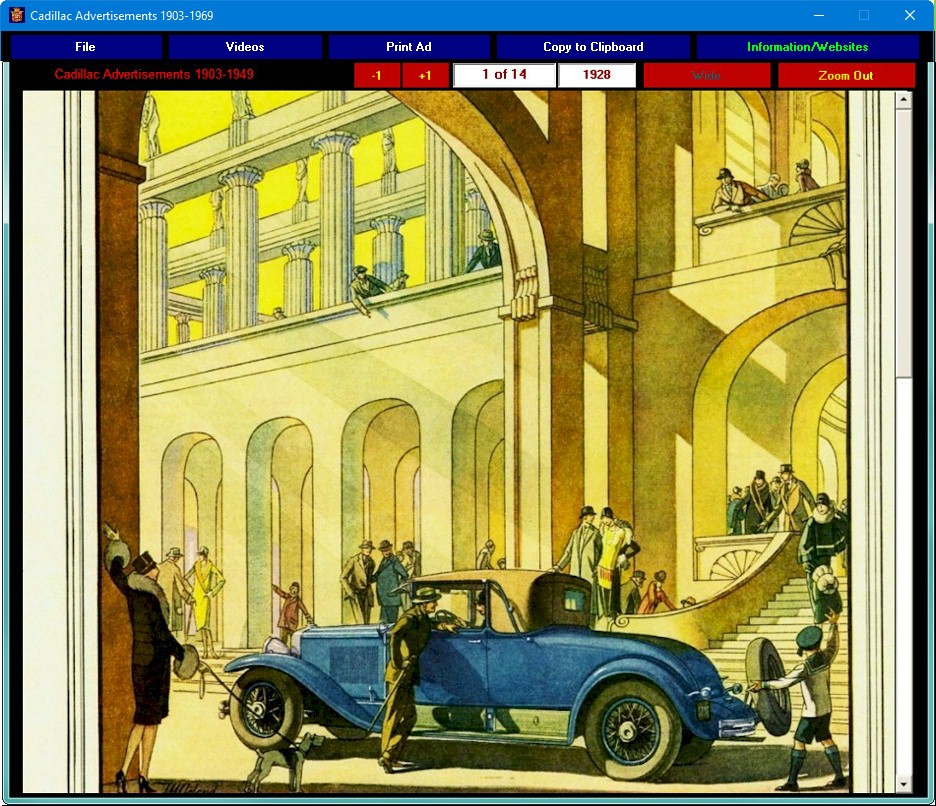
Task: Click the Cadillac ad illustration
Action: pos(458,442)
